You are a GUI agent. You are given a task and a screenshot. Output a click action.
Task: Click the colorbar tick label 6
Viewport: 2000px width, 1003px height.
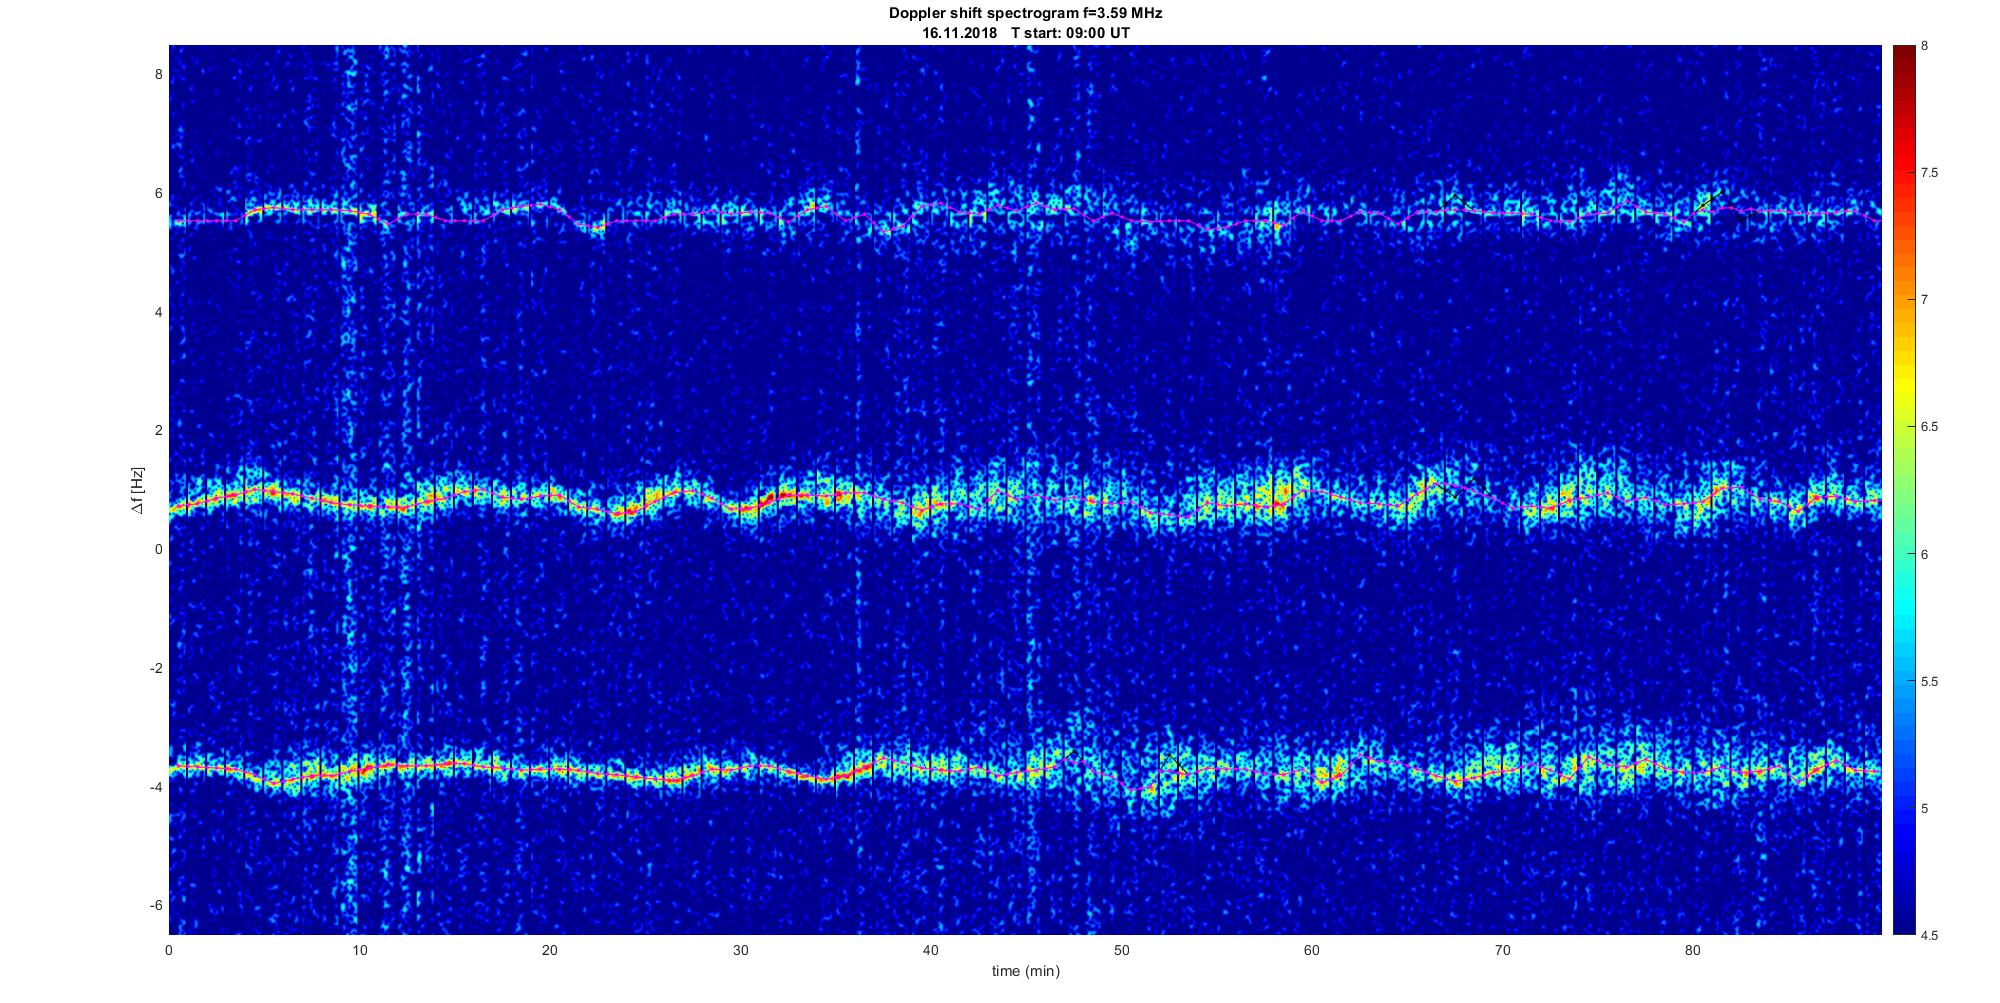(x=1924, y=554)
